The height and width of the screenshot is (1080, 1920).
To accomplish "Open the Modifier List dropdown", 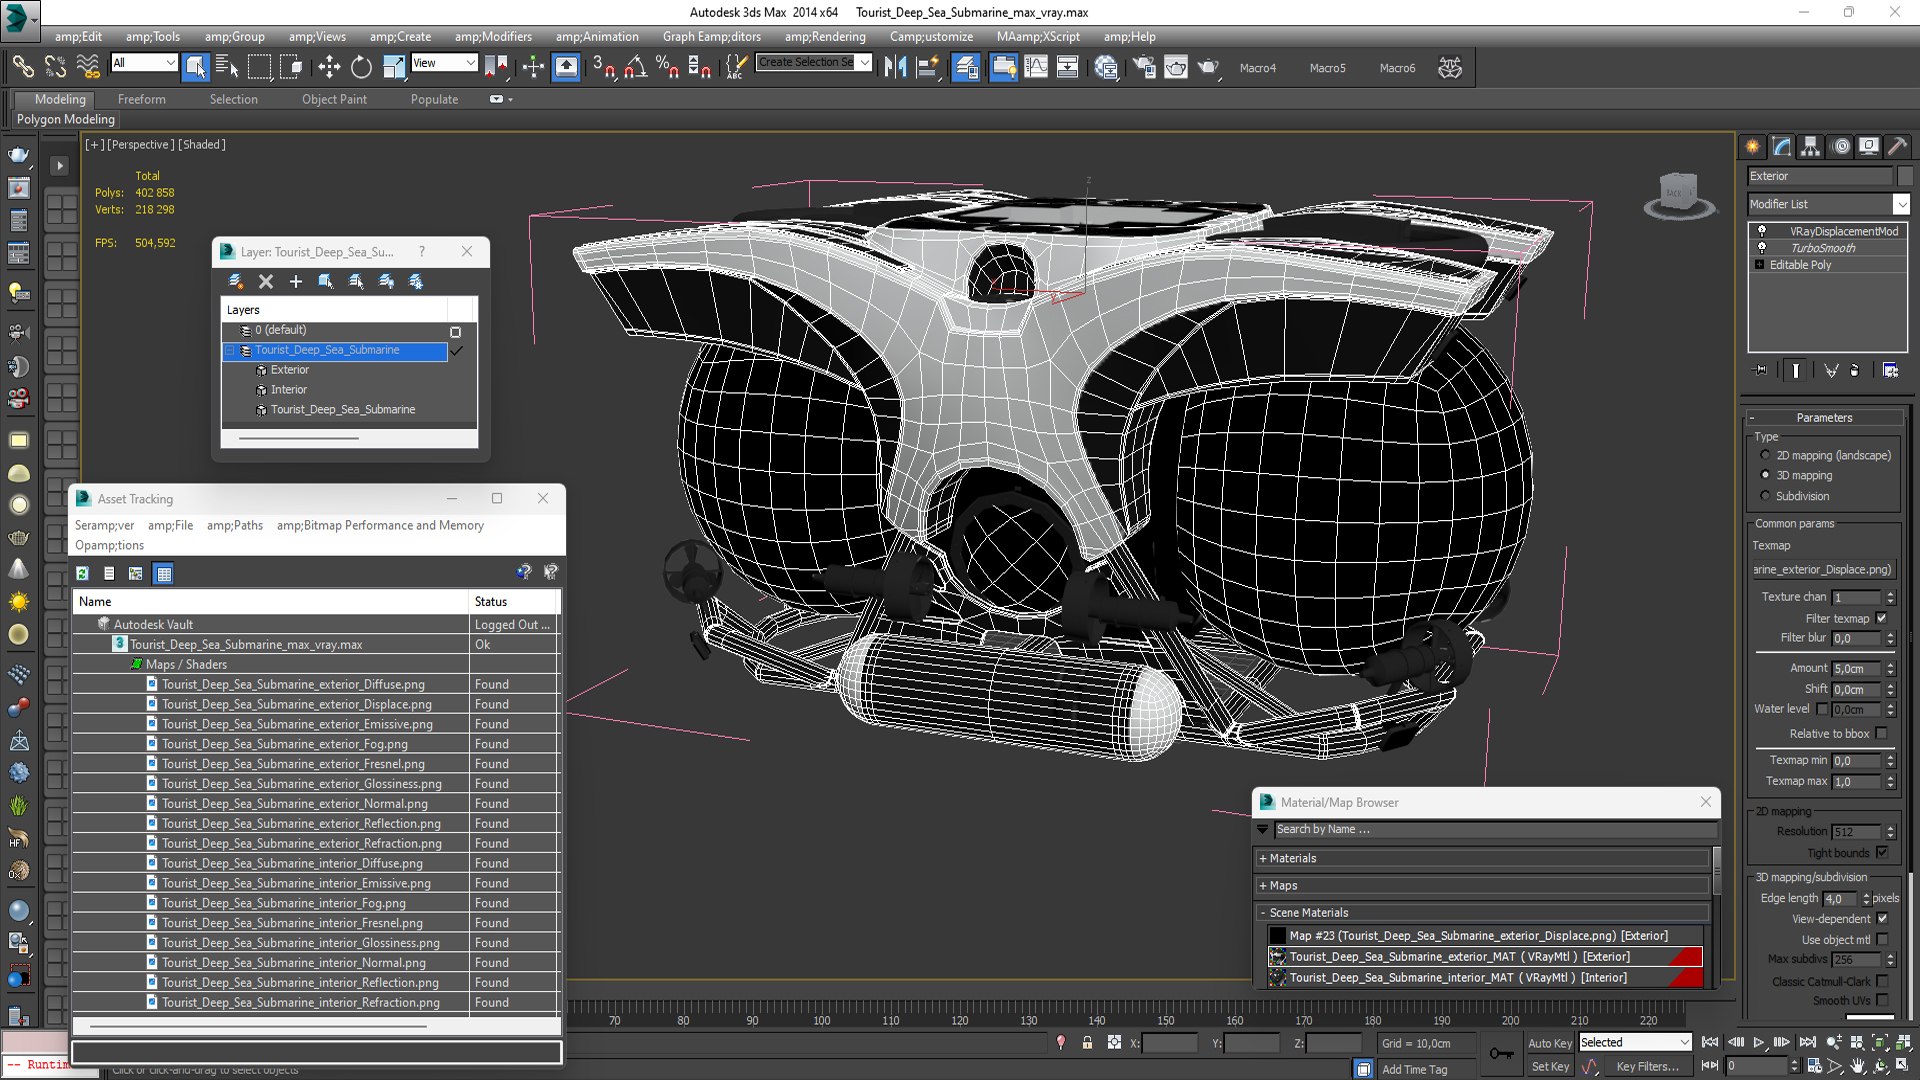I will point(1901,204).
